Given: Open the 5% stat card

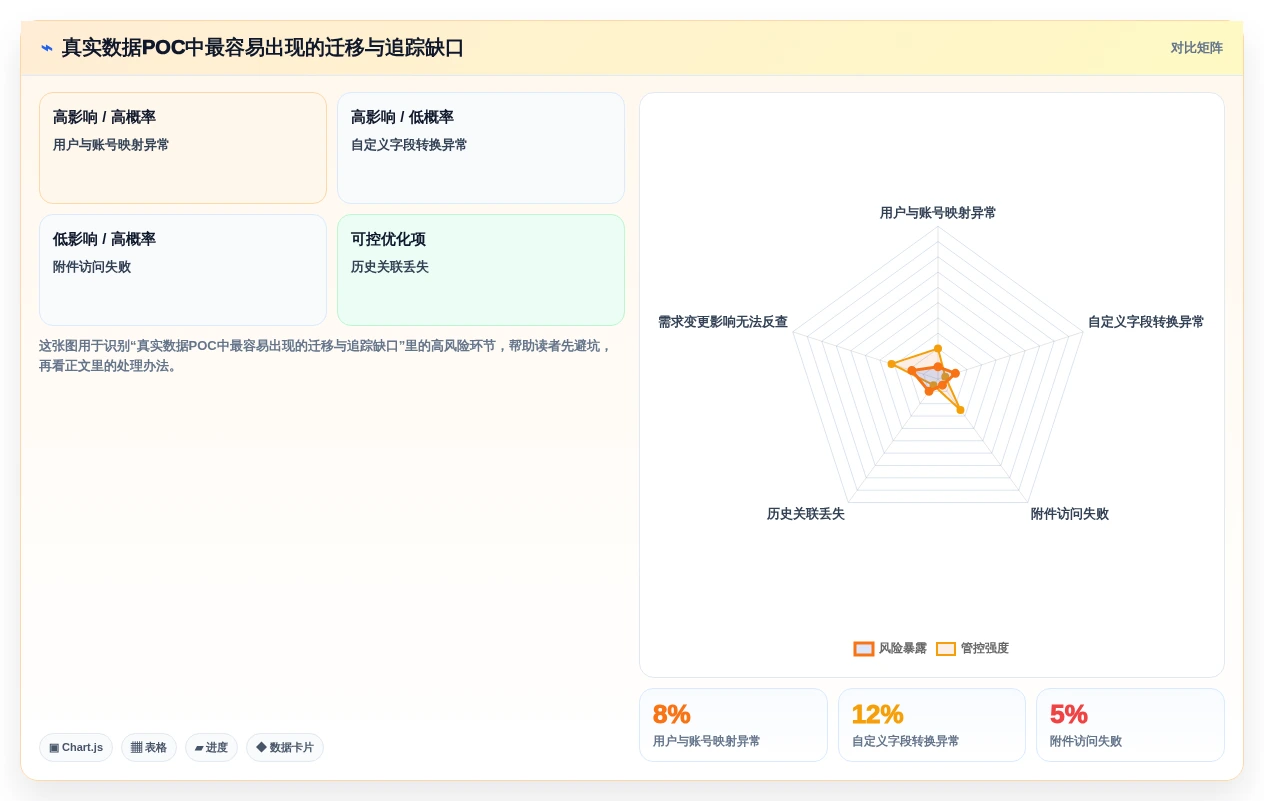Looking at the screenshot, I should coord(1130,725).
